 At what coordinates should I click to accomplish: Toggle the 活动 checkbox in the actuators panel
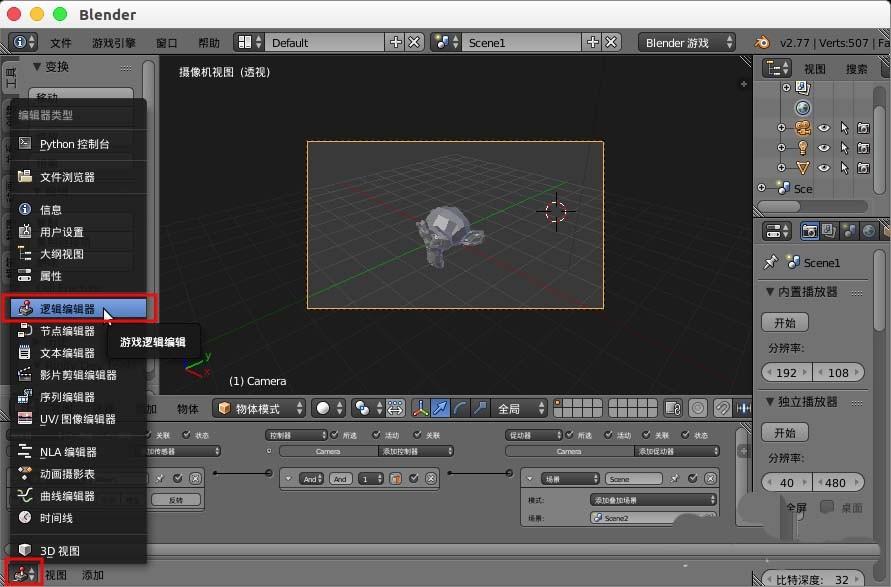pyautogui.click(x=608, y=435)
